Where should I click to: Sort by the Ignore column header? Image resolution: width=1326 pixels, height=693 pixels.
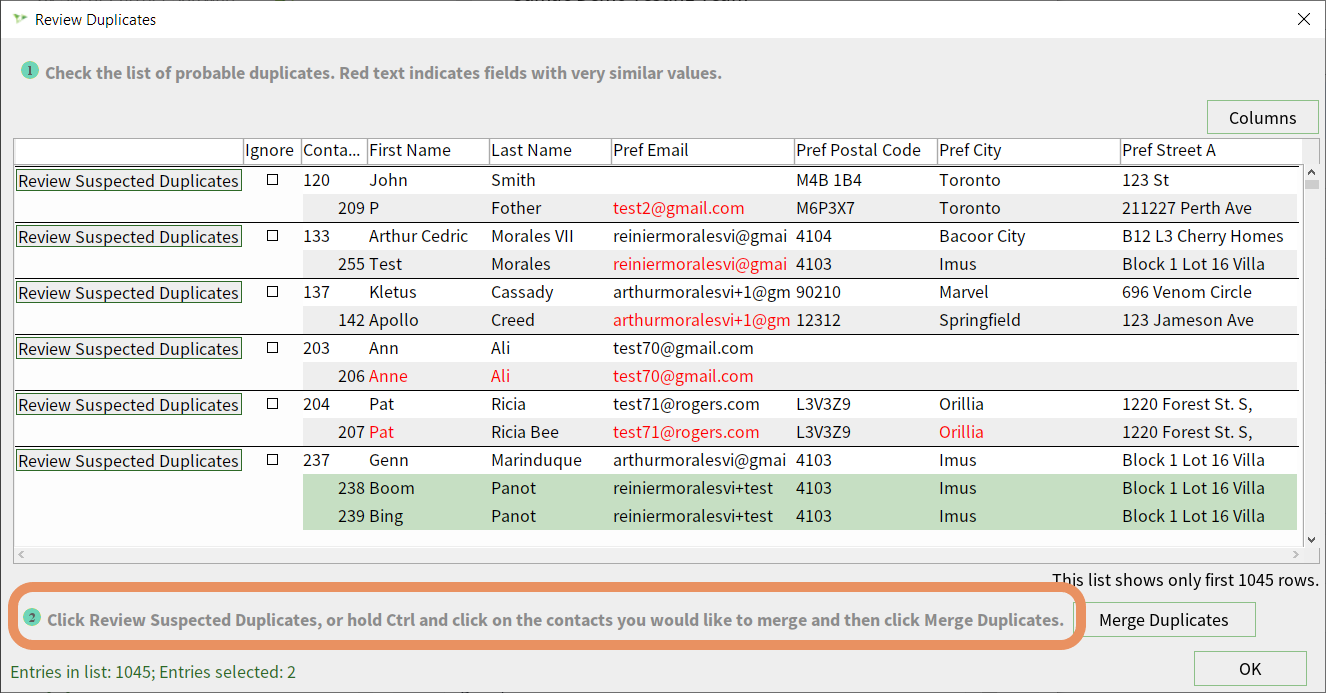click(271, 151)
